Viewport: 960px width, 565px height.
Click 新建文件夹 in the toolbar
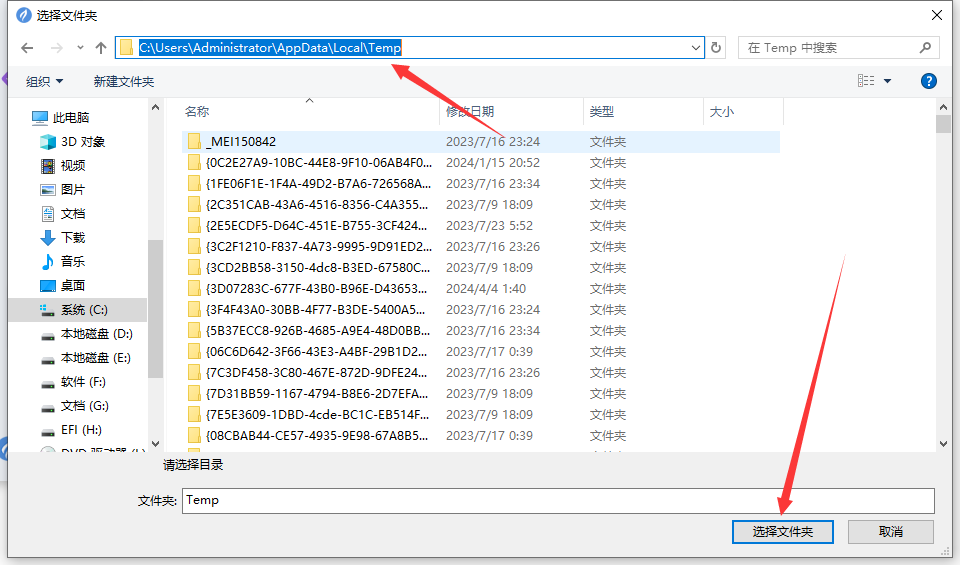124,81
